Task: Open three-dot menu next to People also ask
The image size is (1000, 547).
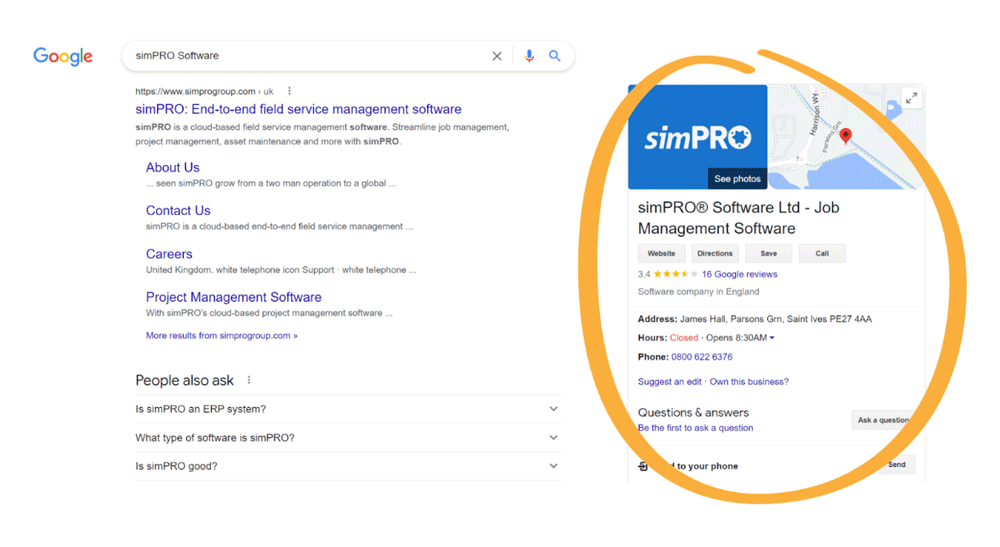Action: (249, 380)
